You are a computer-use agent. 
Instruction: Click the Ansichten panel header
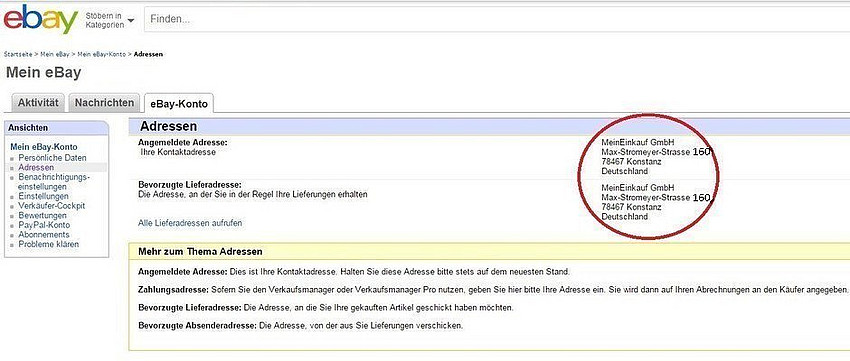click(56, 127)
